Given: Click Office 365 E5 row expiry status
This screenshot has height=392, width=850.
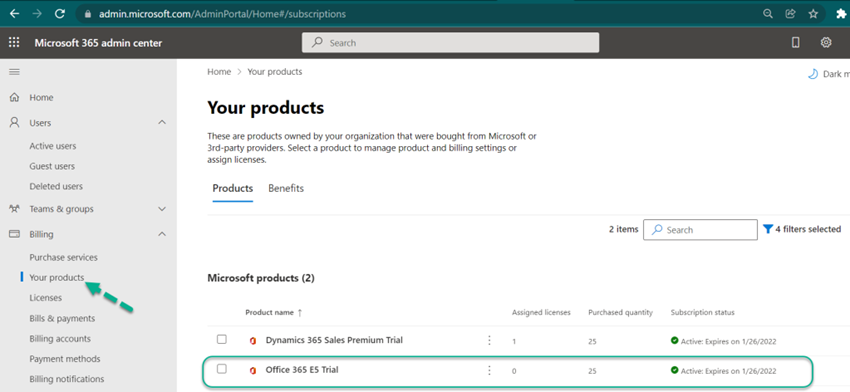Looking at the screenshot, I should (723, 371).
